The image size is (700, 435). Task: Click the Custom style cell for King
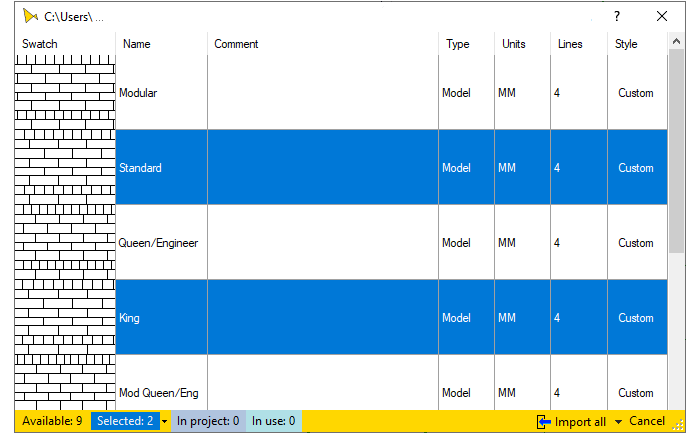click(x=636, y=318)
